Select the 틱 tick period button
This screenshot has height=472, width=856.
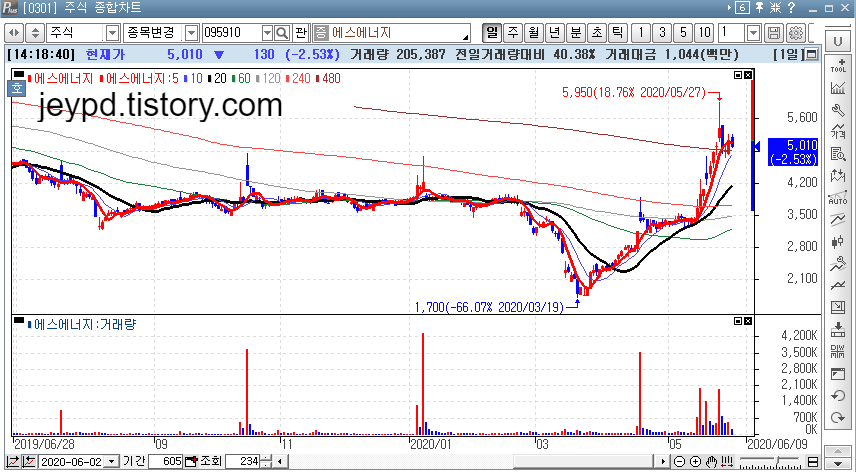pyautogui.click(x=616, y=33)
